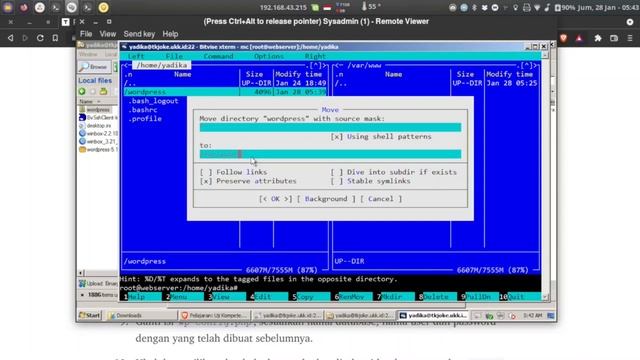The height and width of the screenshot is (360, 640).
Task: Click the 'to:' destination input field
Action: 330,154
